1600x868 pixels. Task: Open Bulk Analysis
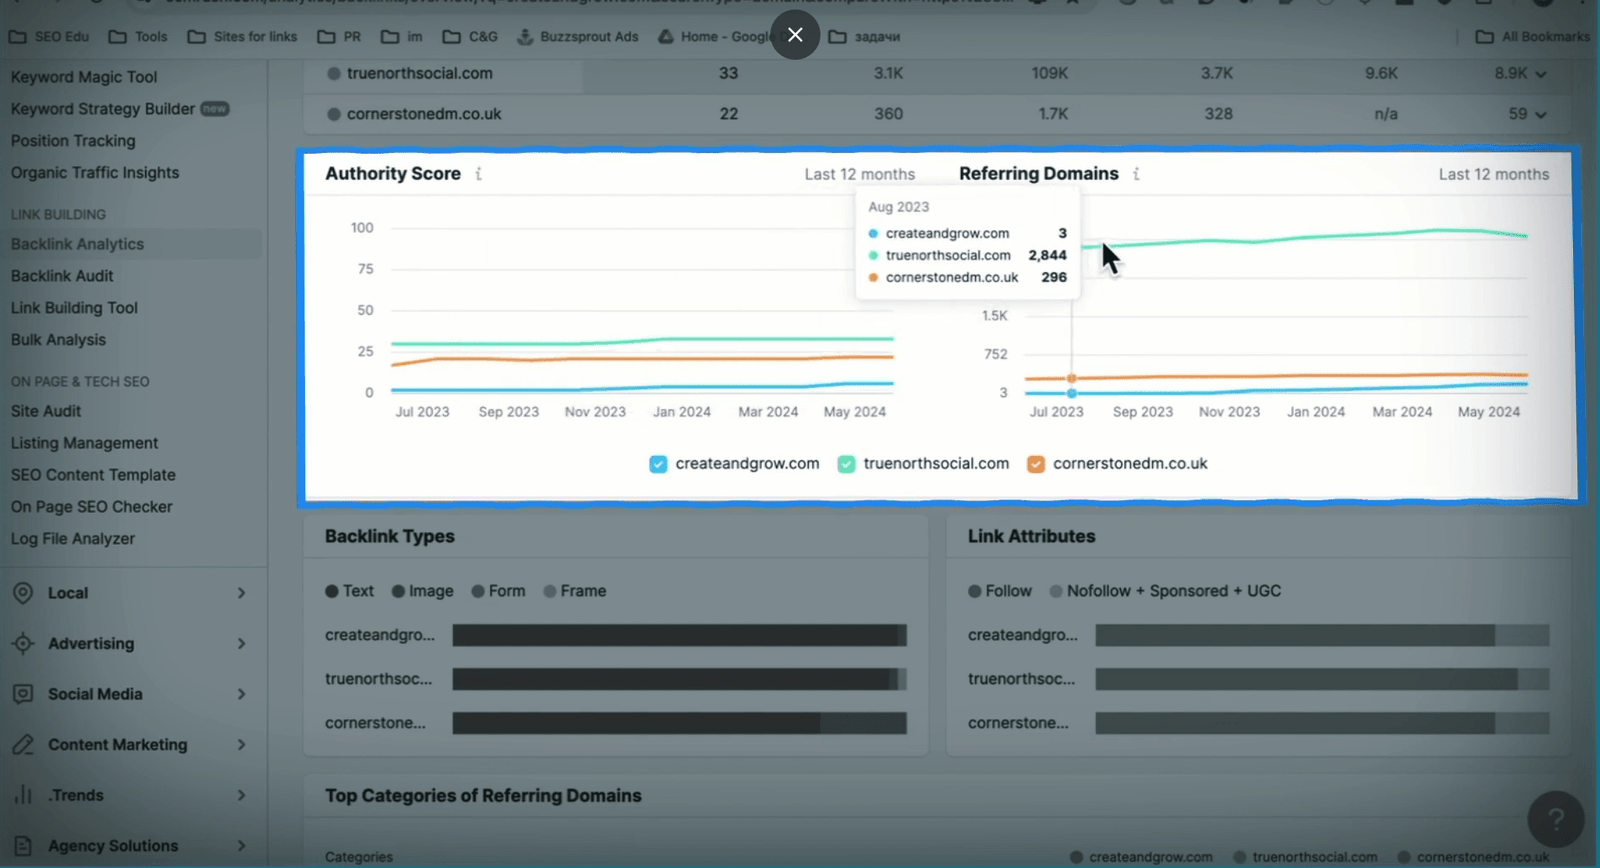coord(58,340)
